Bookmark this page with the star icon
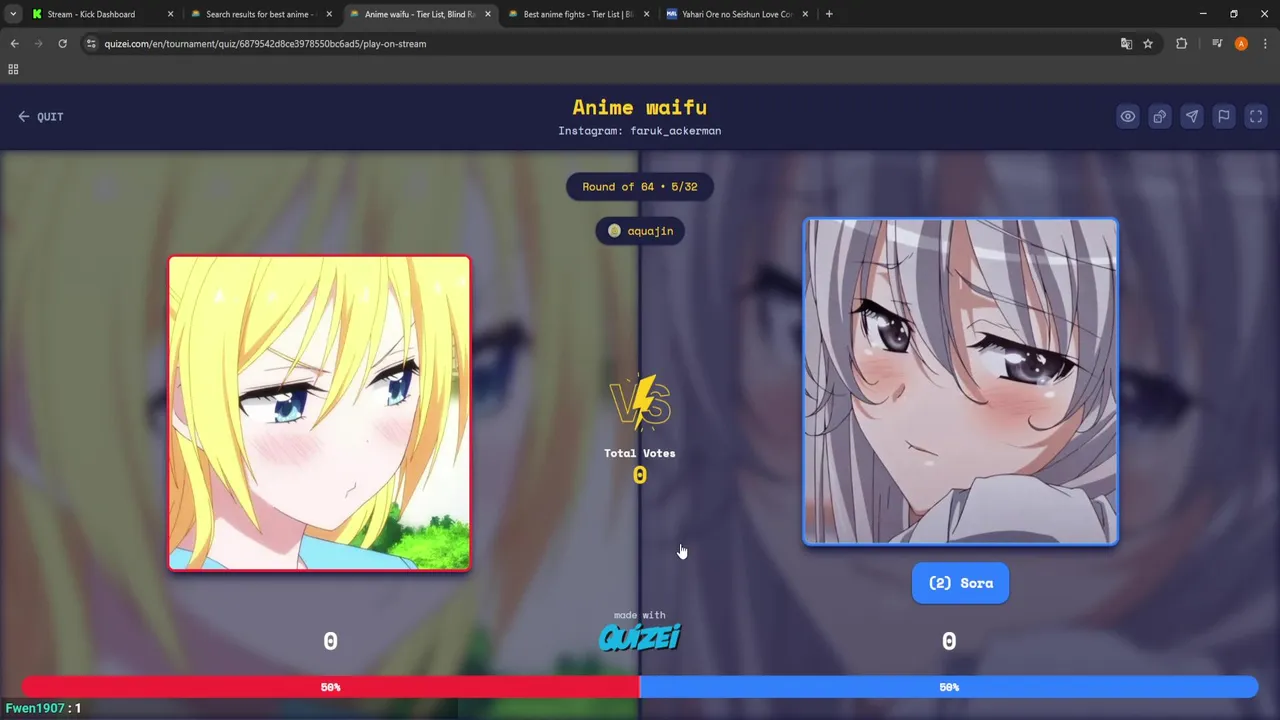The image size is (1280, 720). pos(1148,44)
